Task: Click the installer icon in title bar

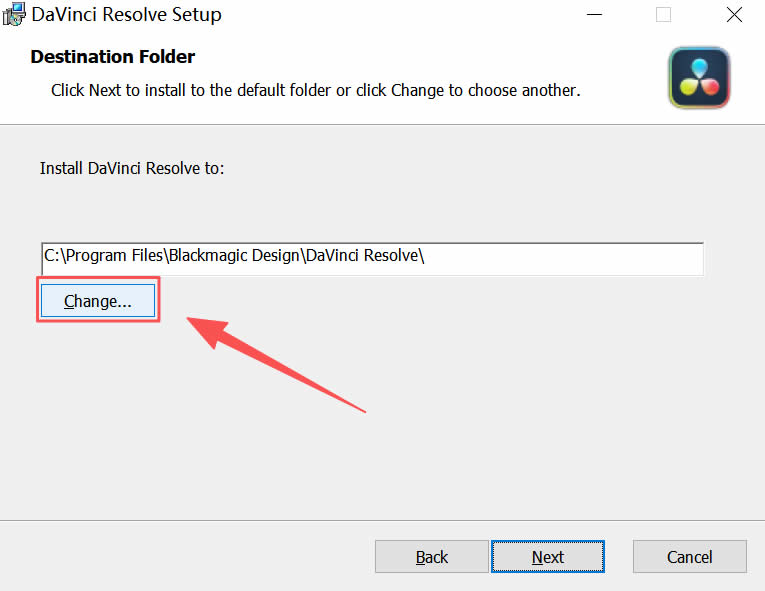Action: point(13,14)
